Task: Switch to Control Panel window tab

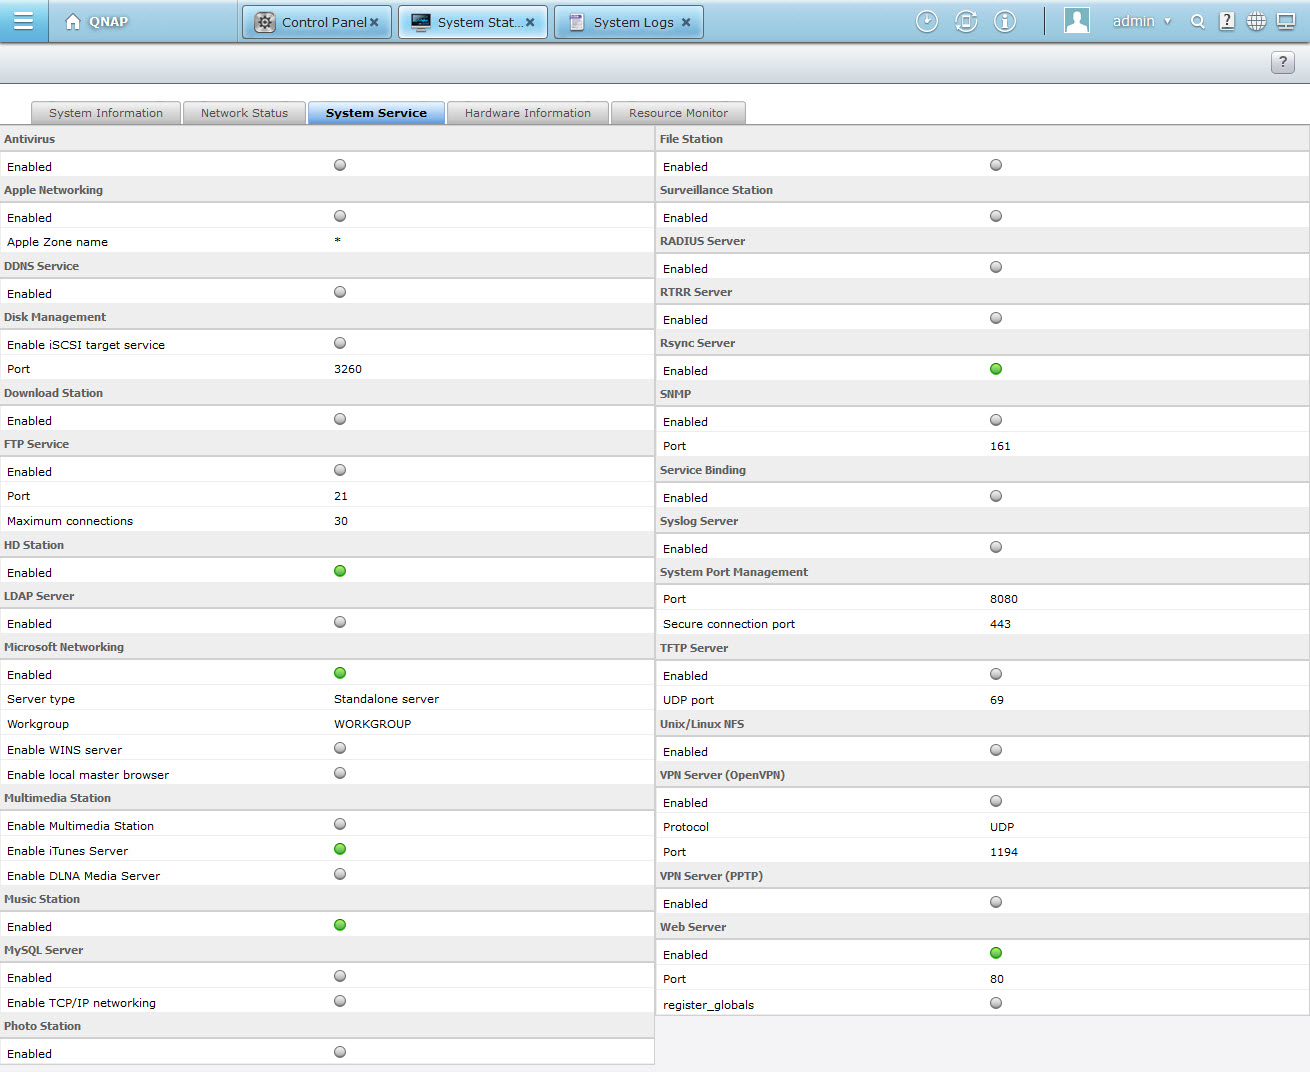Action: click(x=312, y=22)
